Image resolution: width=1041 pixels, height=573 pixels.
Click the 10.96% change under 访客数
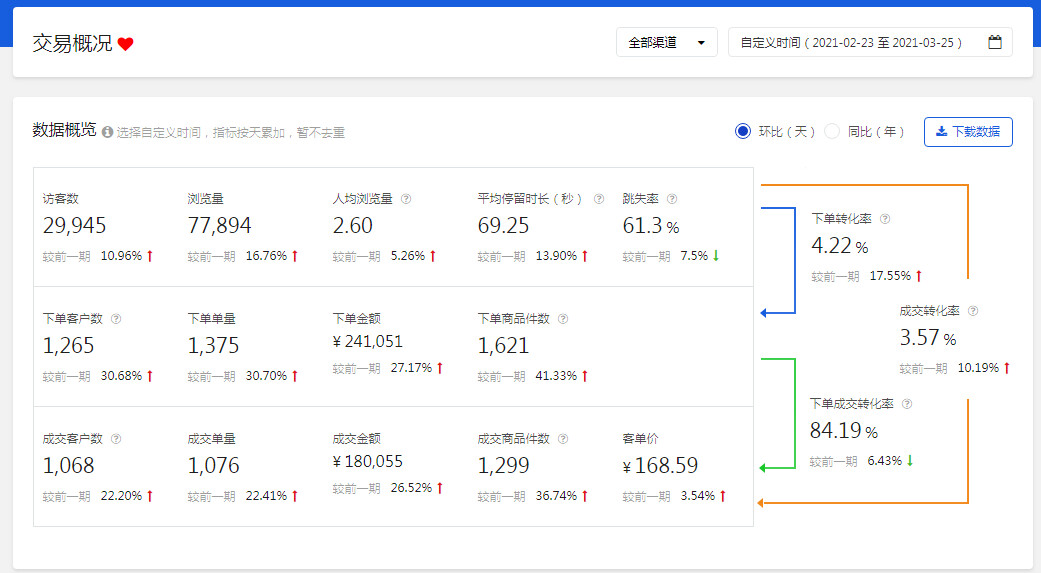[121, 256]
